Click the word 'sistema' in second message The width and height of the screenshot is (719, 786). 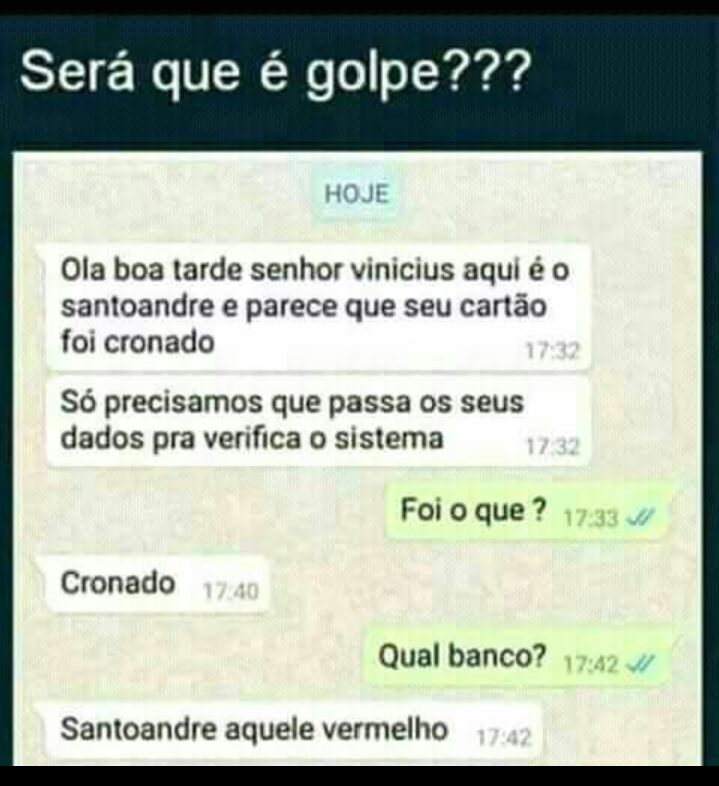pyautogui.click(x=389, y=439)
